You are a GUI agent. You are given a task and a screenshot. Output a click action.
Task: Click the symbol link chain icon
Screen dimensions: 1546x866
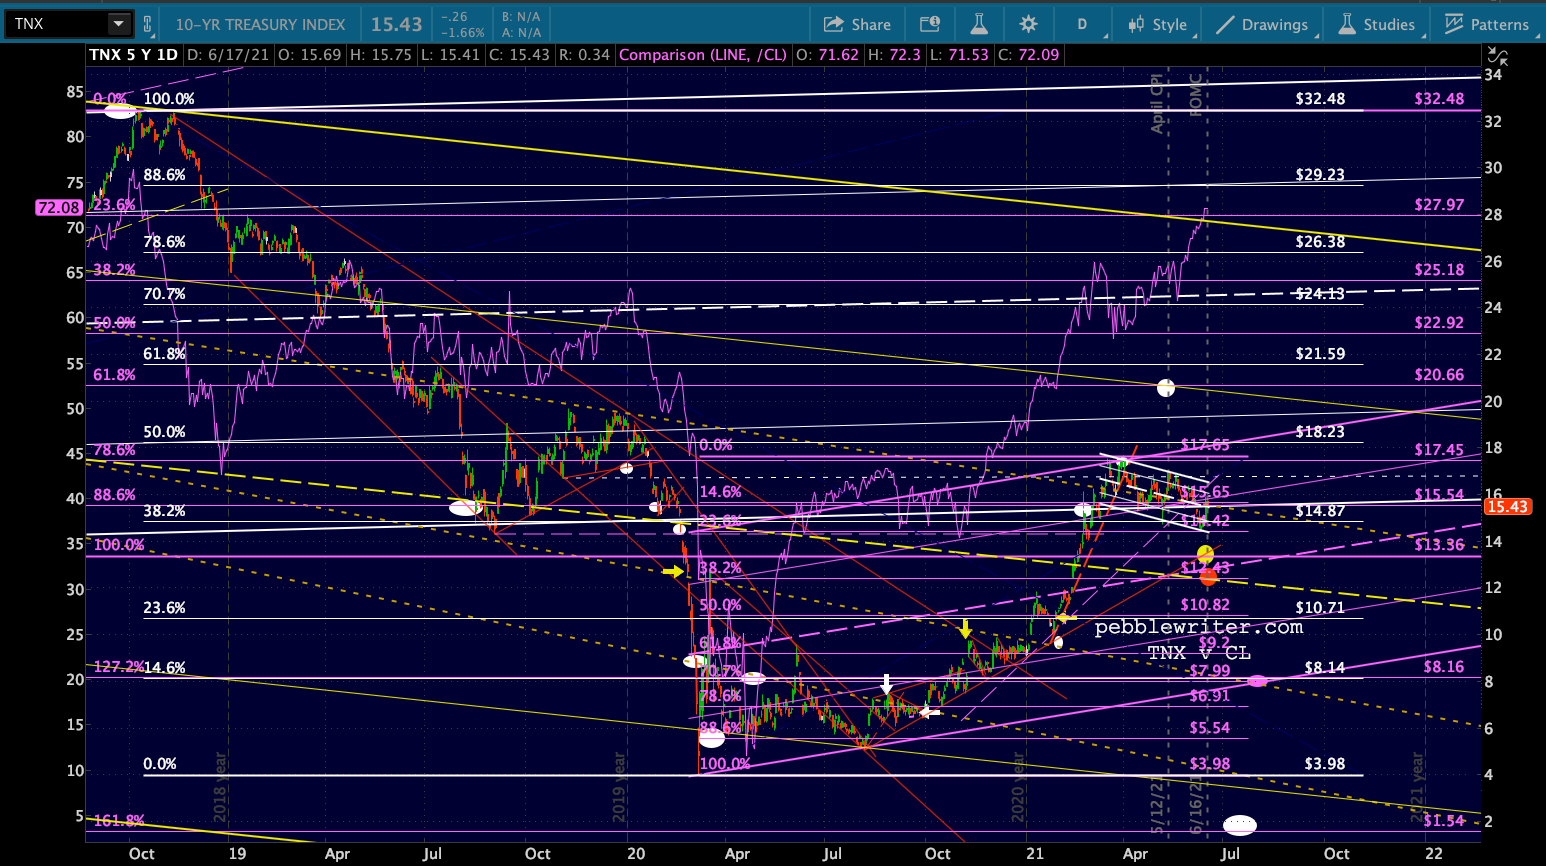tap(148, 24)
